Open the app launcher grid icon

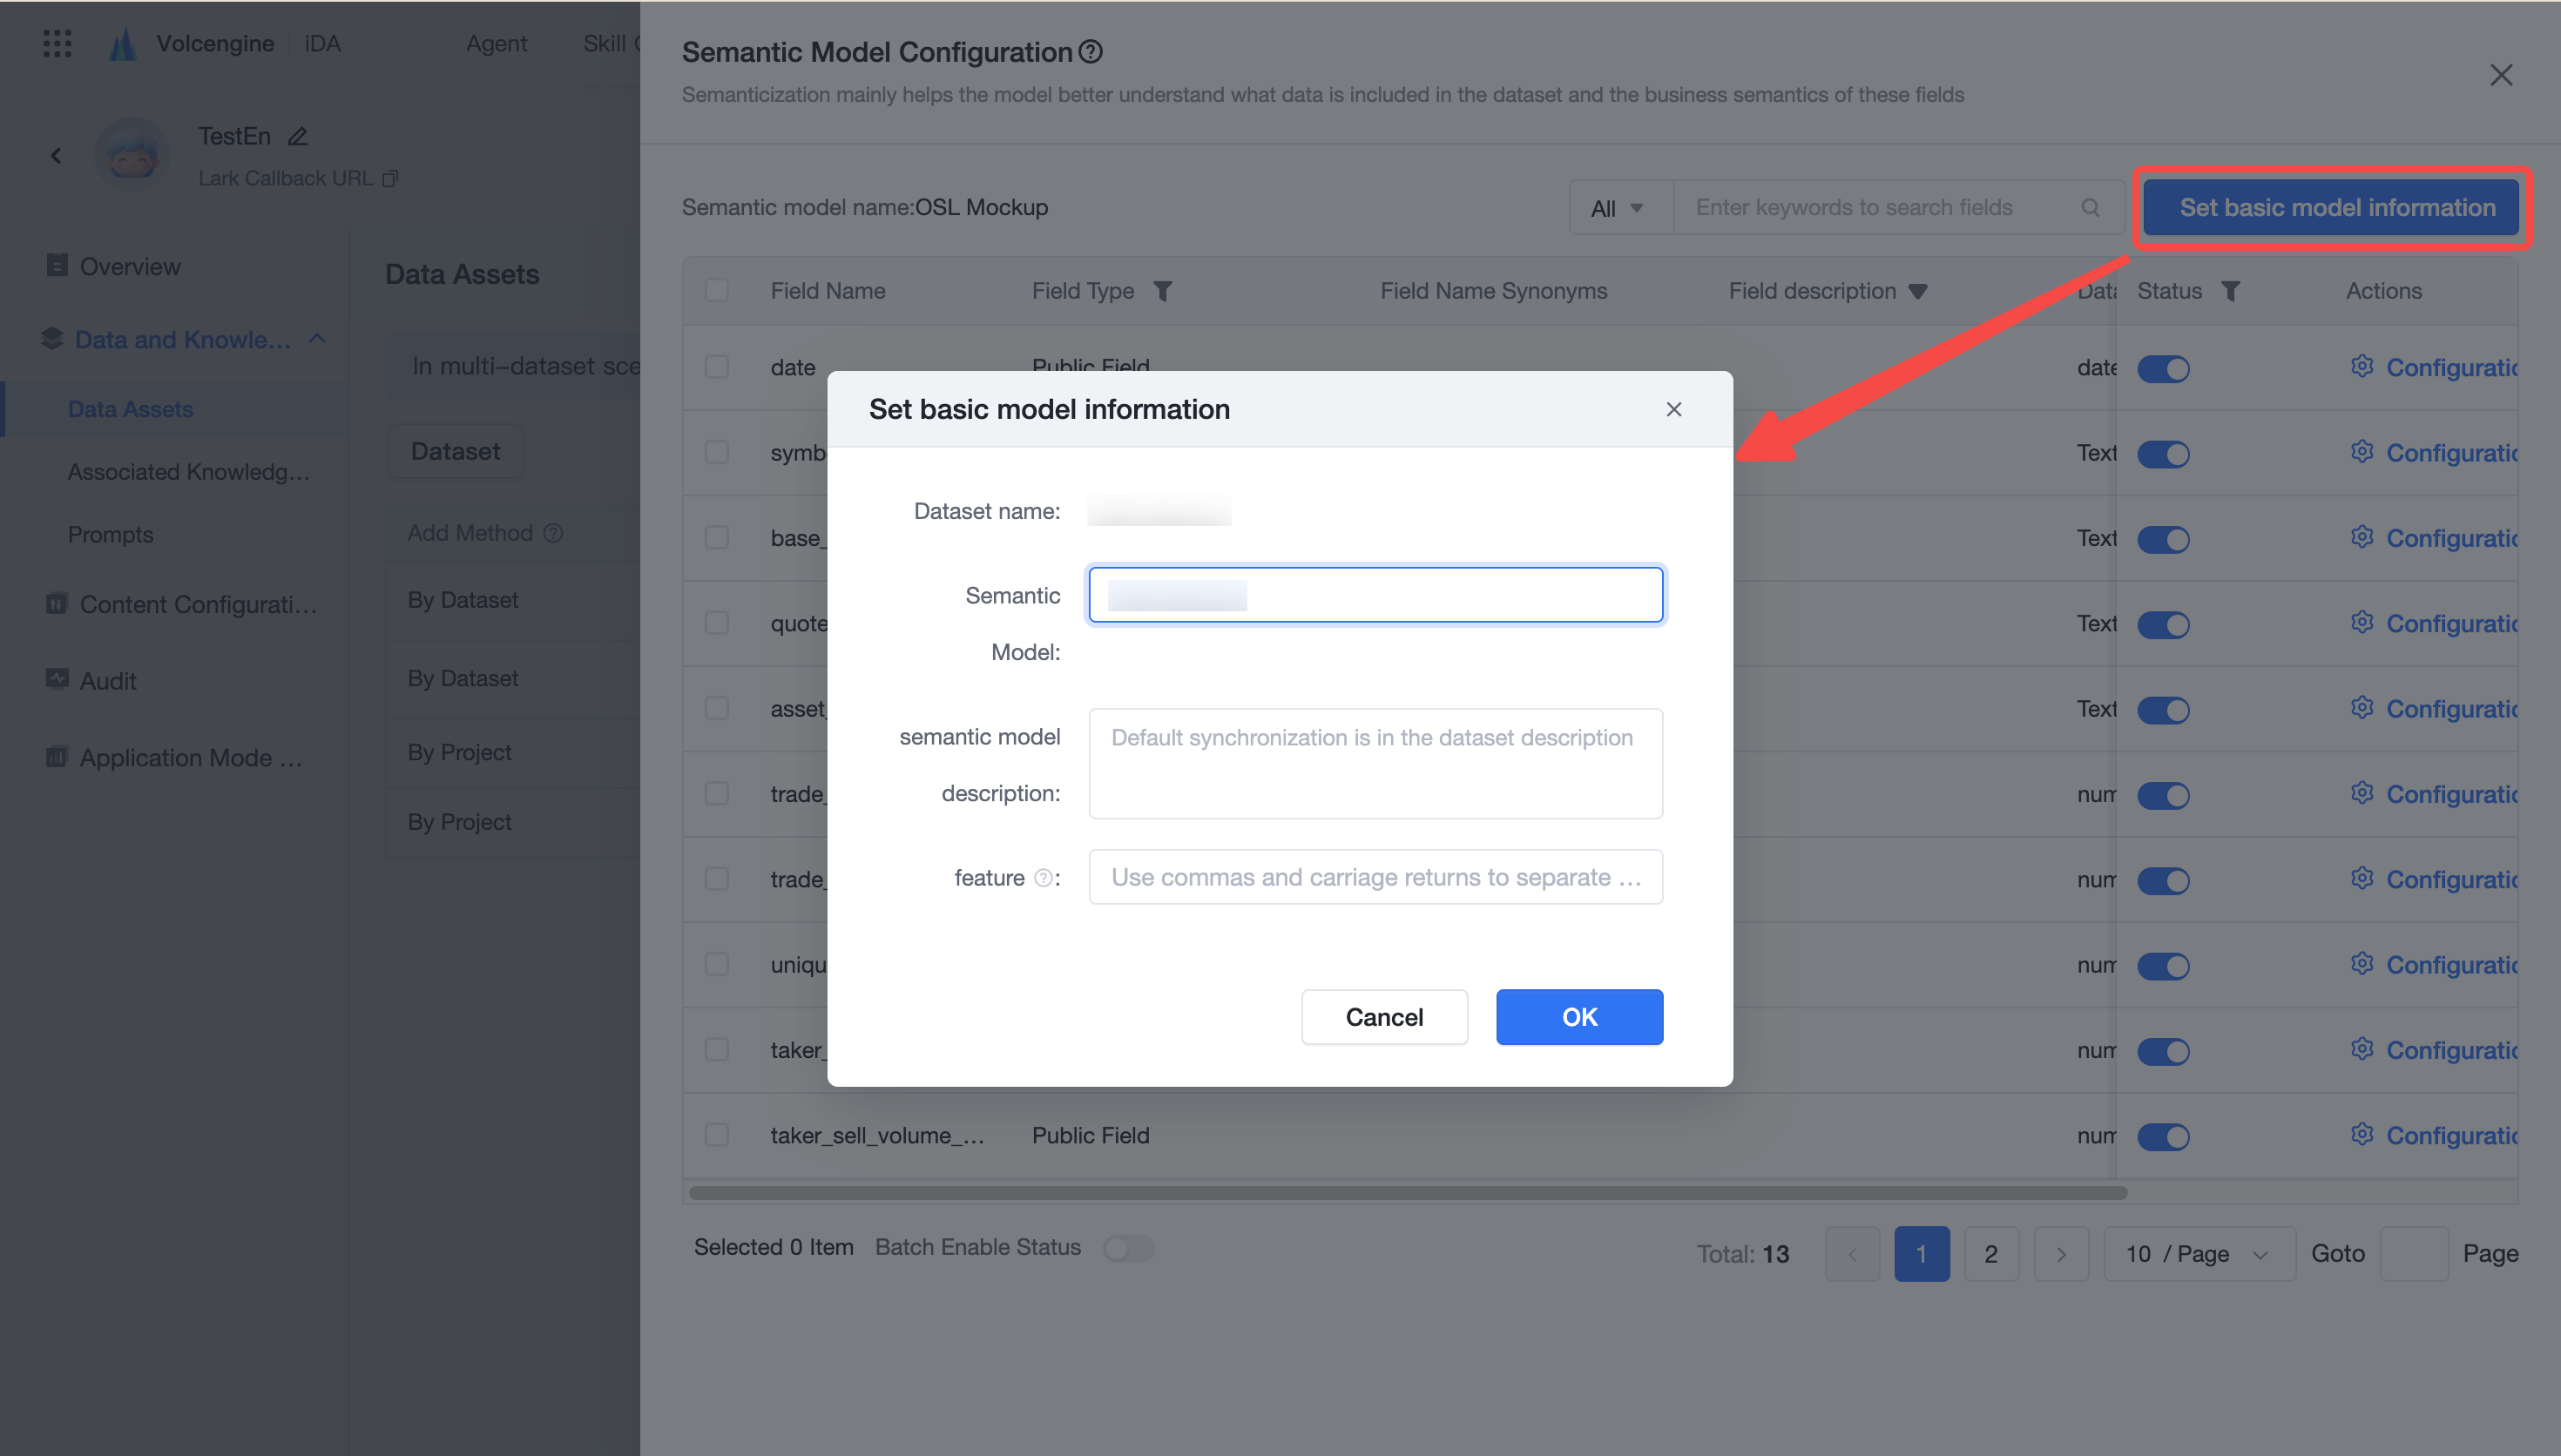[57, 43]
